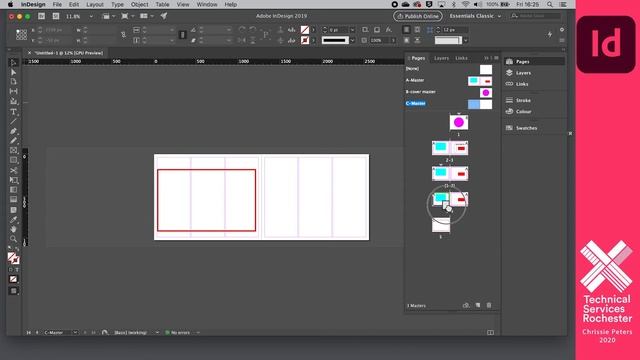
Task: Select the [None] master row
Action: point(449,69)
